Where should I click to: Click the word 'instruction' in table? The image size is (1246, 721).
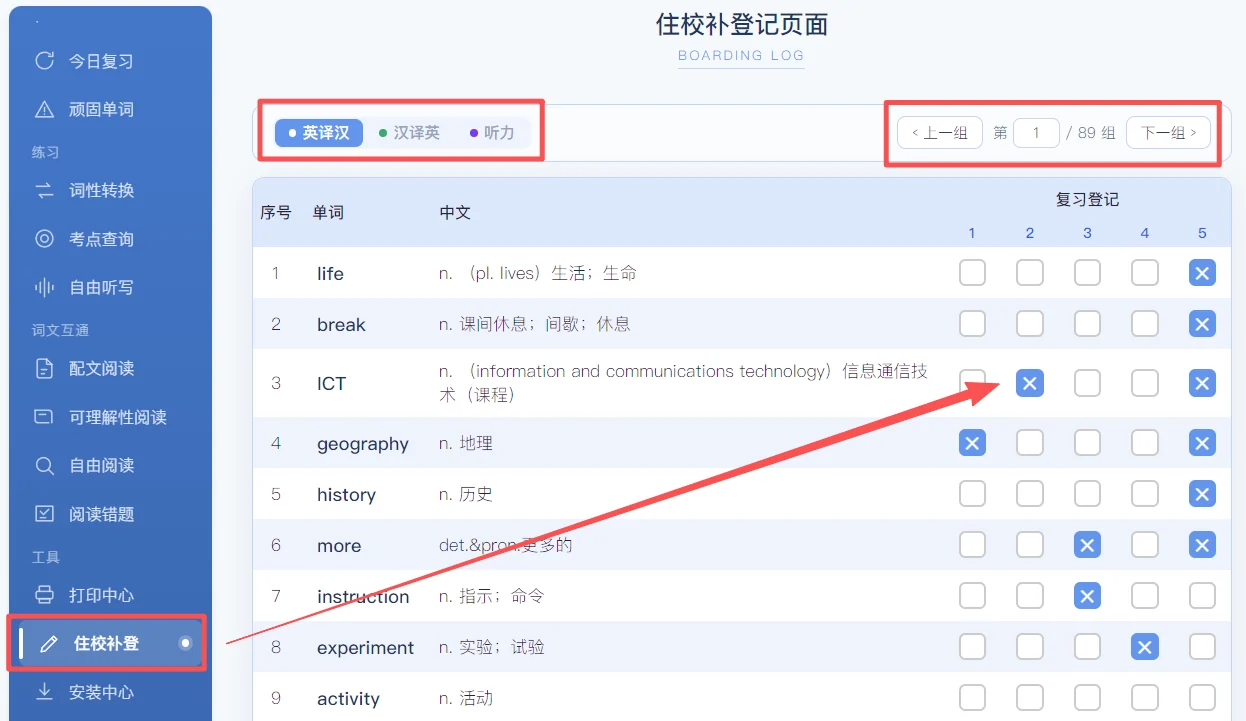(363, 597)
